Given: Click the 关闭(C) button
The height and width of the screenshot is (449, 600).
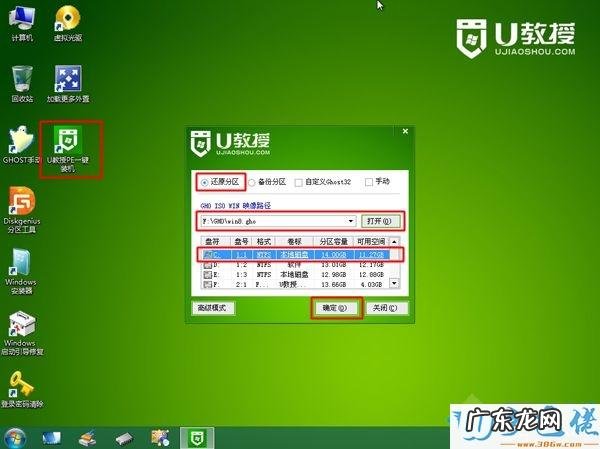Looking at the screenshot, I should coord(386,308).
